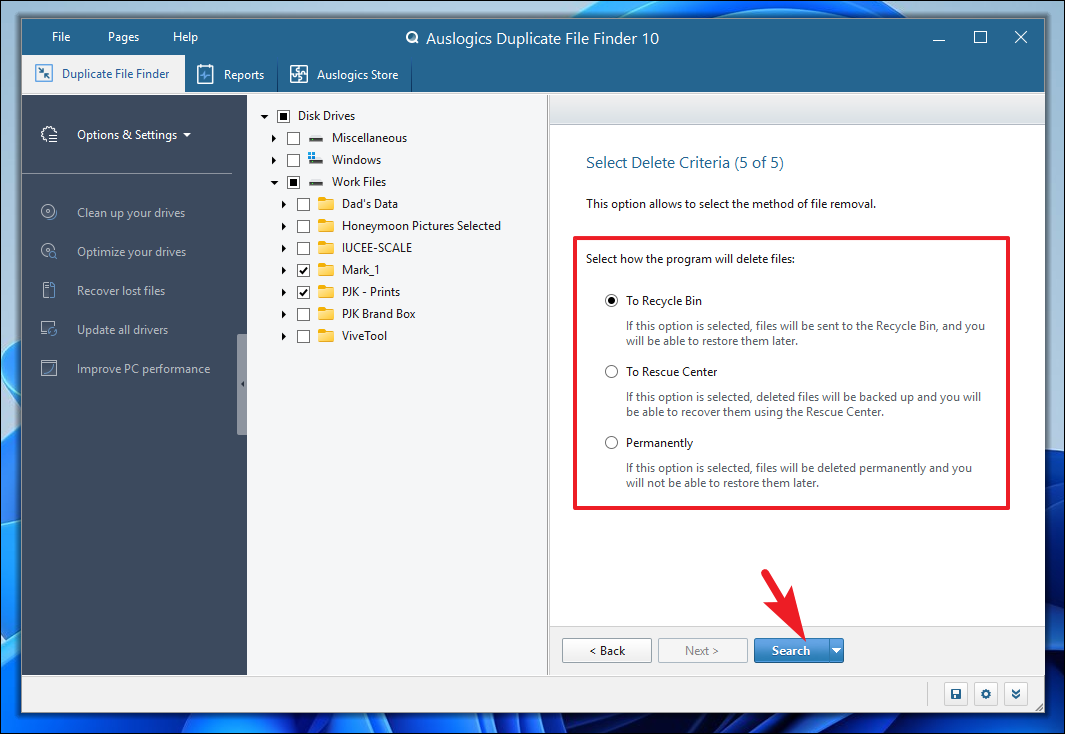Uncheck the Mark_1 folder checkbox
The width and height of the screenshot is (1065, 734).
pyautogui.click(x=304, y=270)
